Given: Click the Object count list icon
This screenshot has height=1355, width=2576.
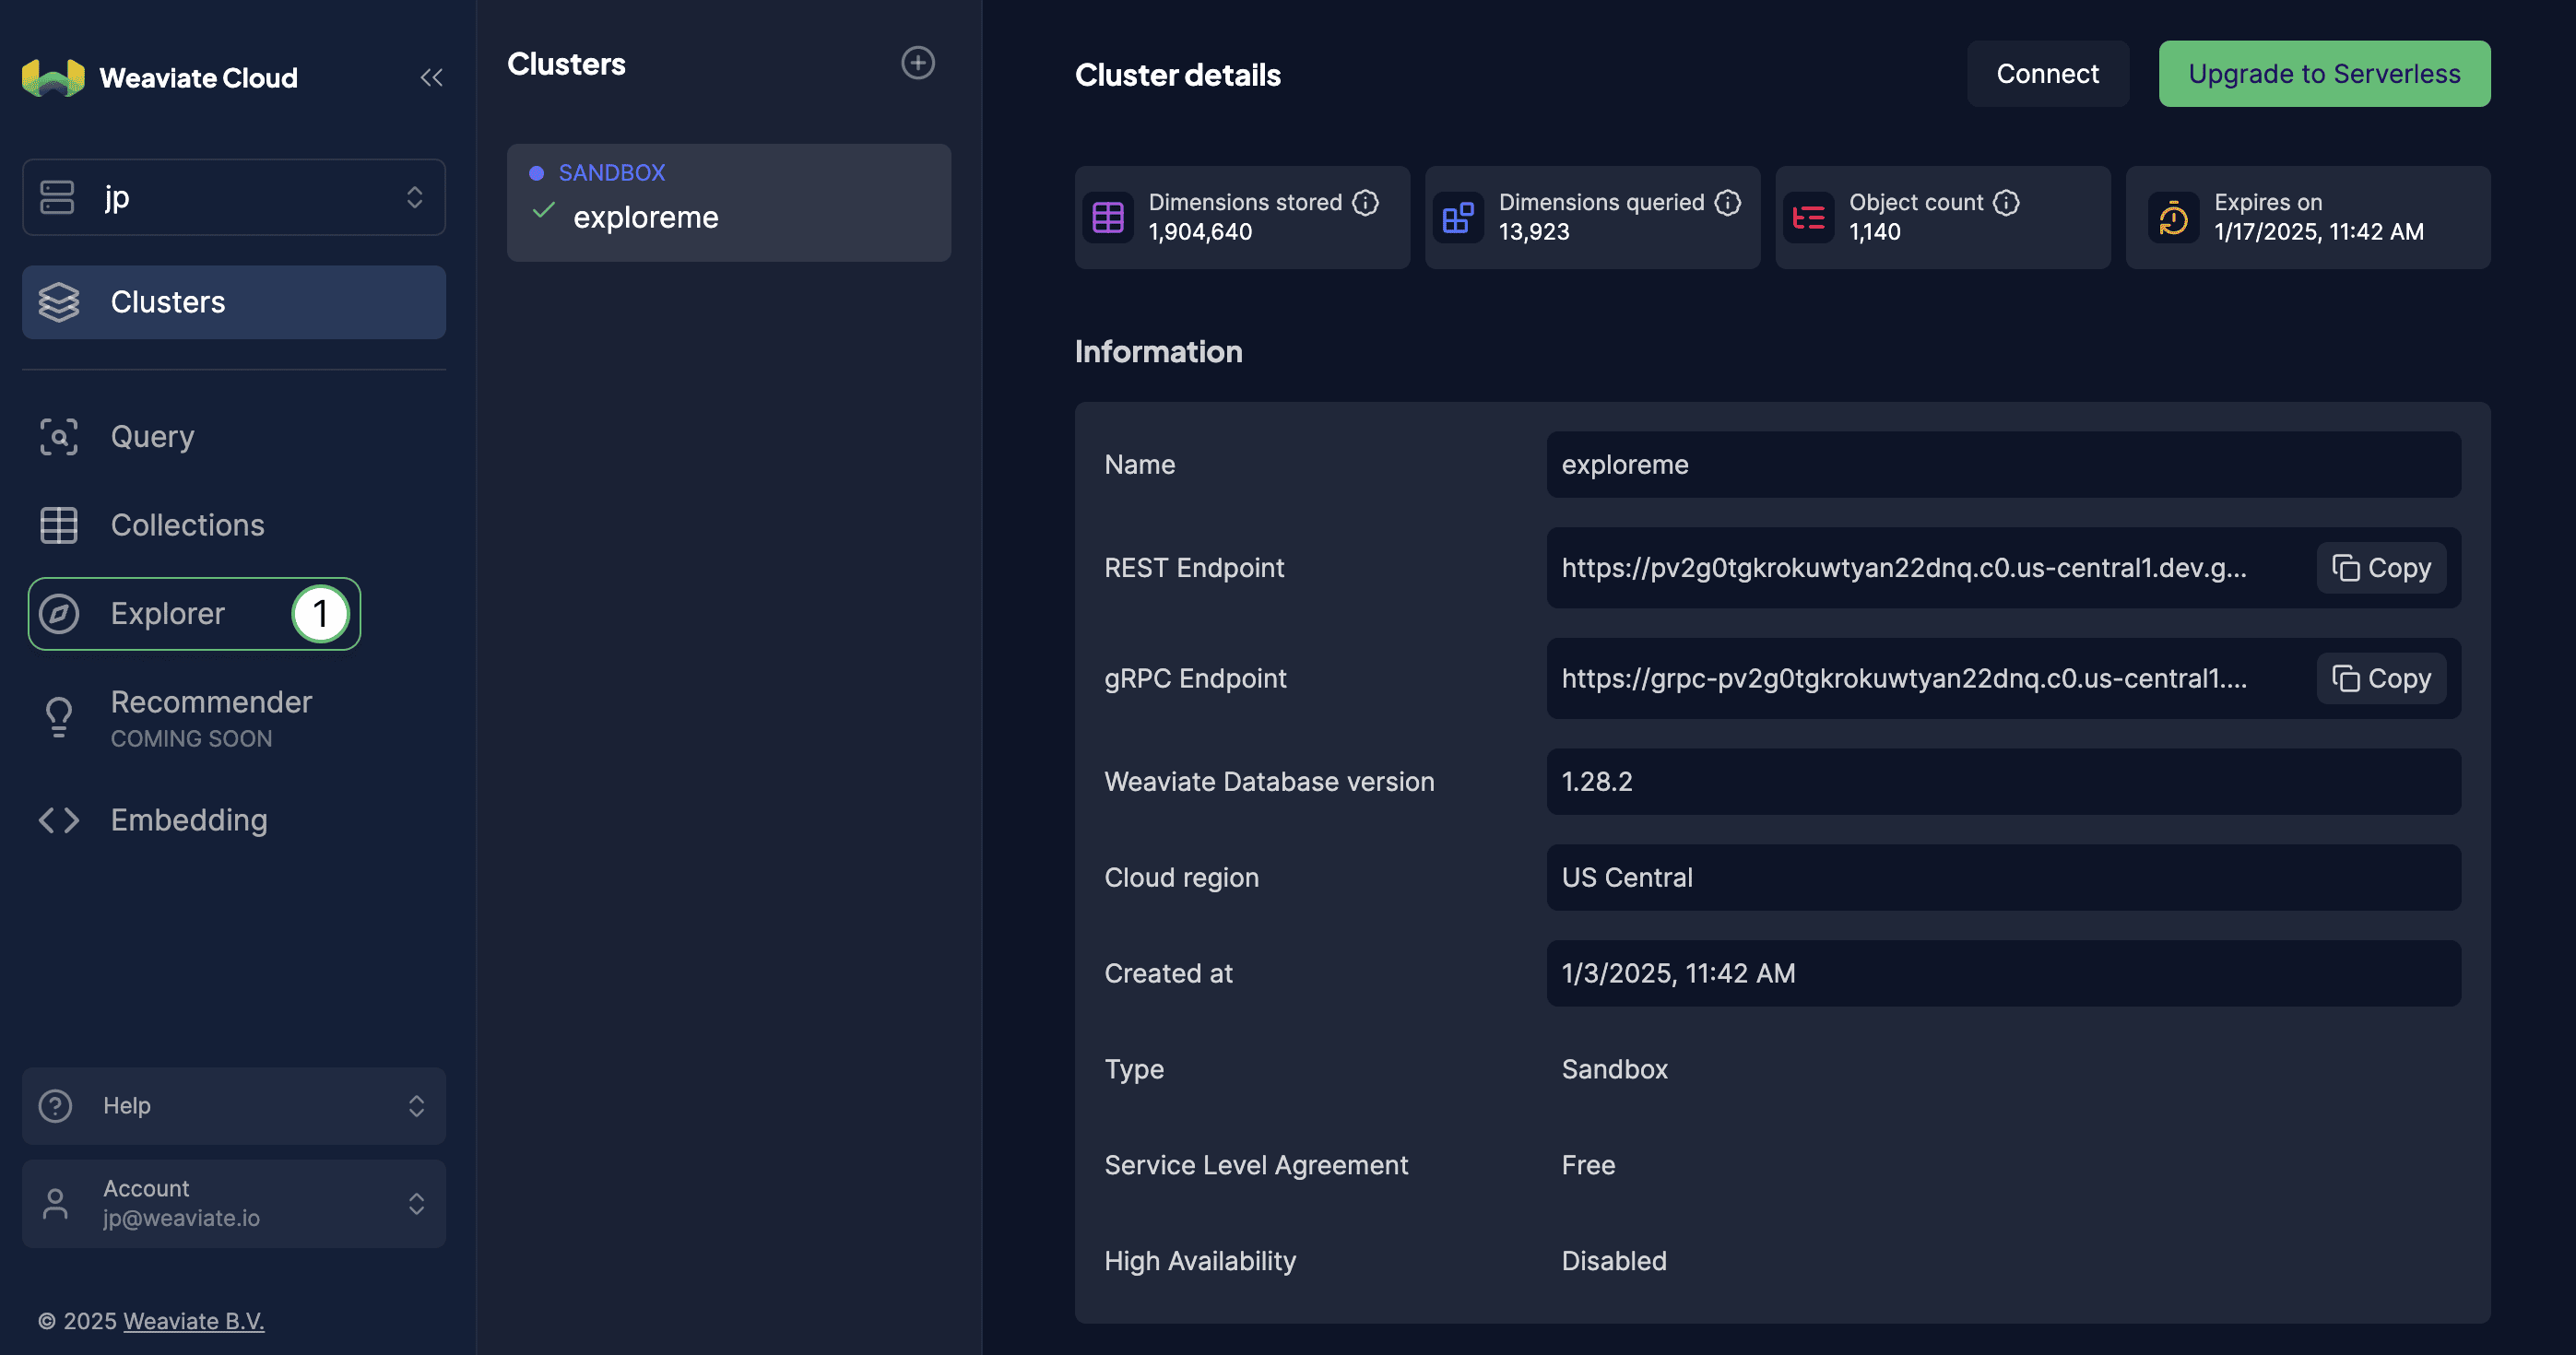Looking at the screenshot, I should tap(1808, 217).
